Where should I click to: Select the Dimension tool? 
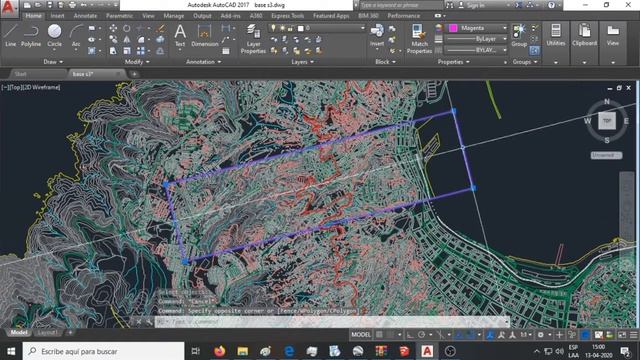[x=204, y=36]
